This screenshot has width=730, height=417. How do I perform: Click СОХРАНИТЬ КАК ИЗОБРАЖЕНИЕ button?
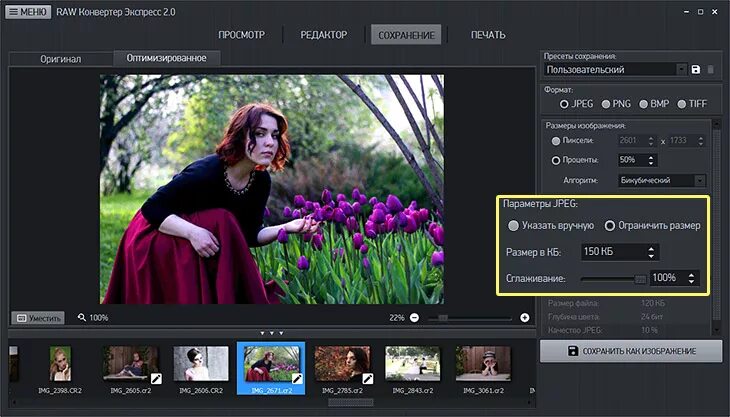pos(631,351)
